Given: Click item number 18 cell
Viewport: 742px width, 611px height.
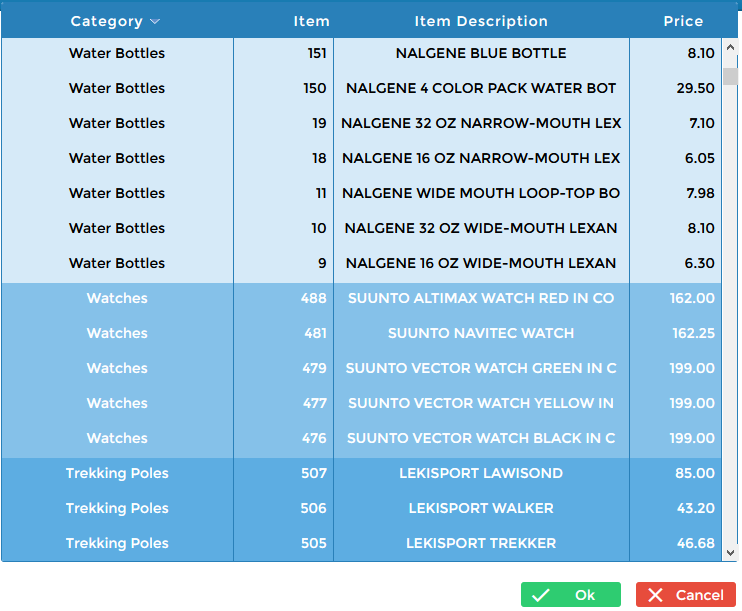Looking at the screenshot, I should (283, 158).
